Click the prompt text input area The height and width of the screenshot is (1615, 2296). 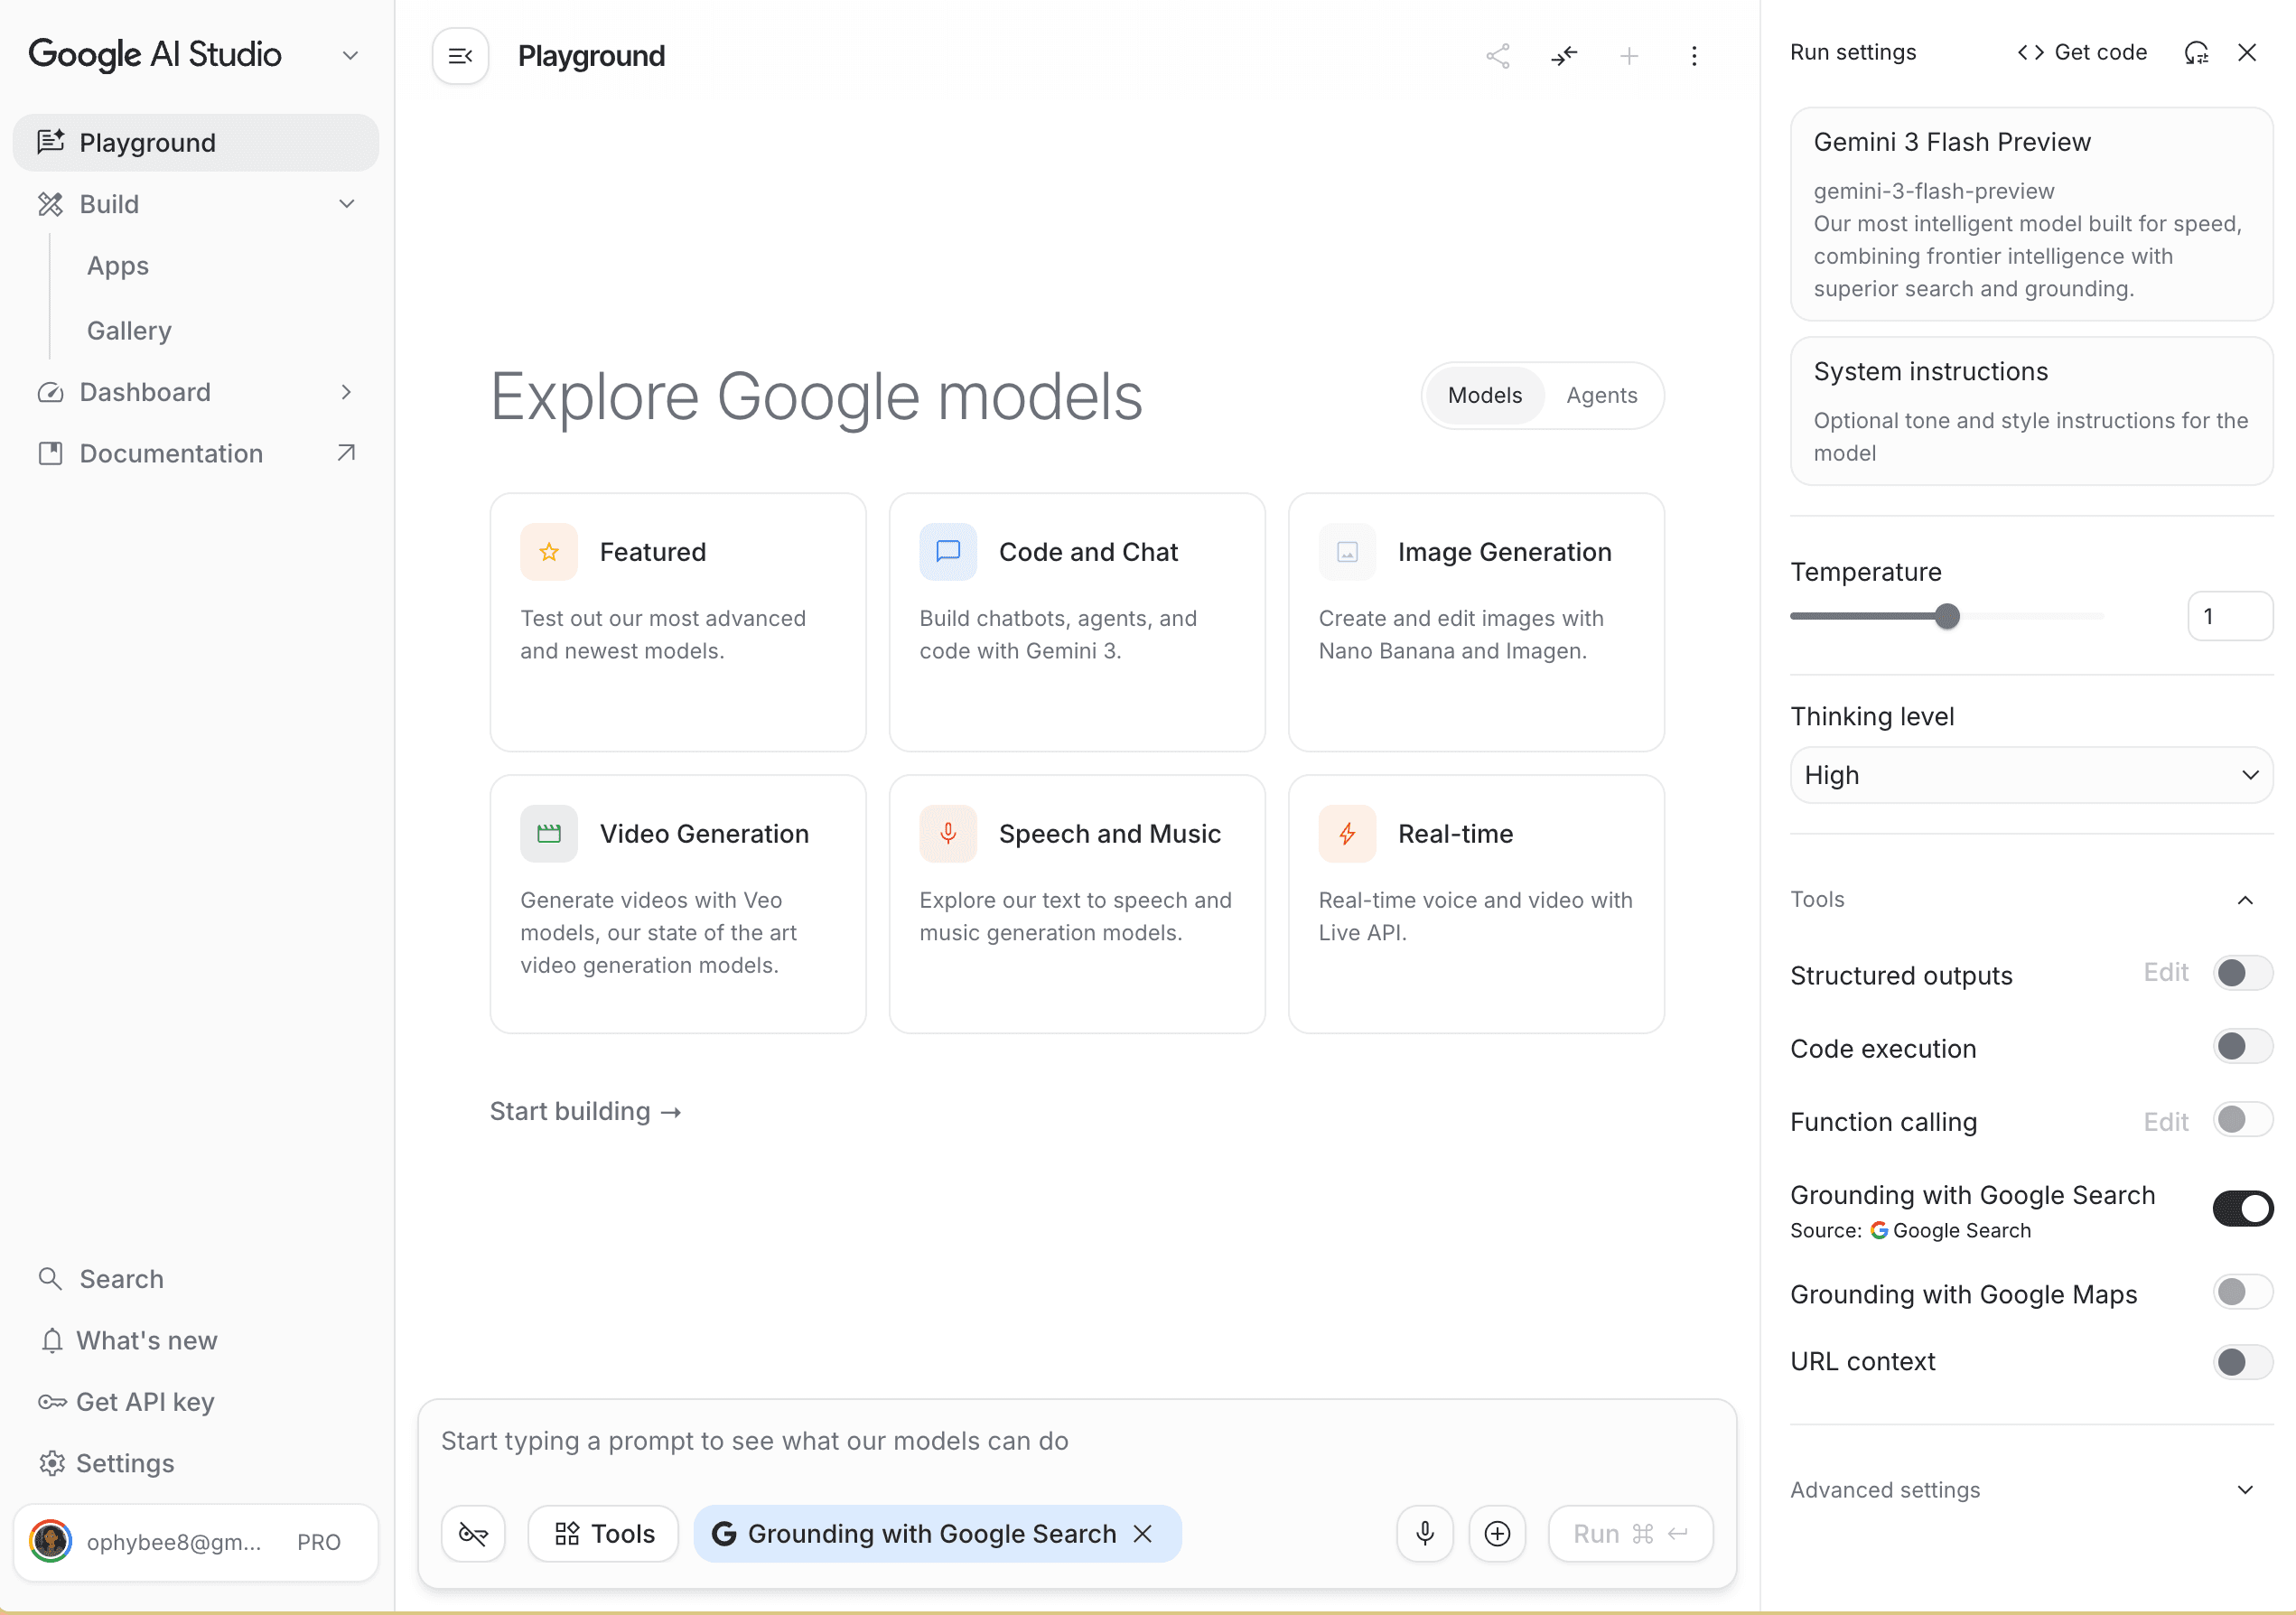(1076, 1441)
